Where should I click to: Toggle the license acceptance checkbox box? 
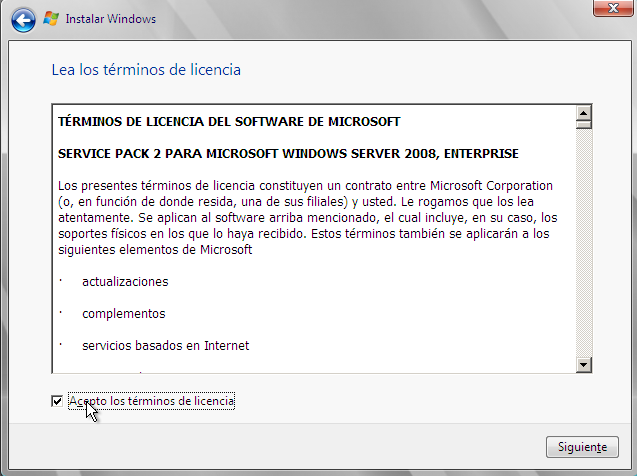(56, 401)
